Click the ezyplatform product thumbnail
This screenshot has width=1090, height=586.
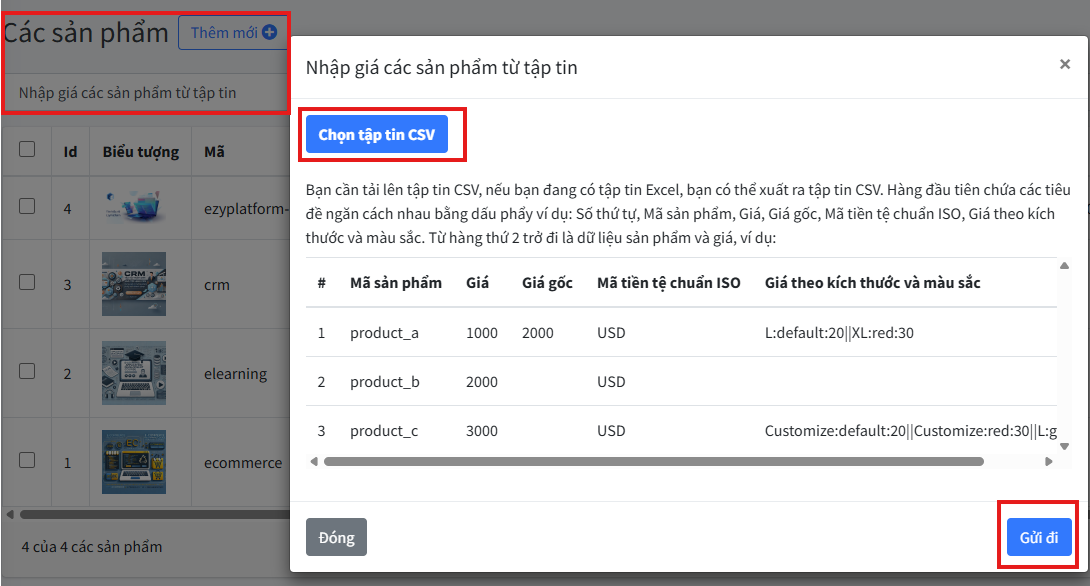click(134, 208)
